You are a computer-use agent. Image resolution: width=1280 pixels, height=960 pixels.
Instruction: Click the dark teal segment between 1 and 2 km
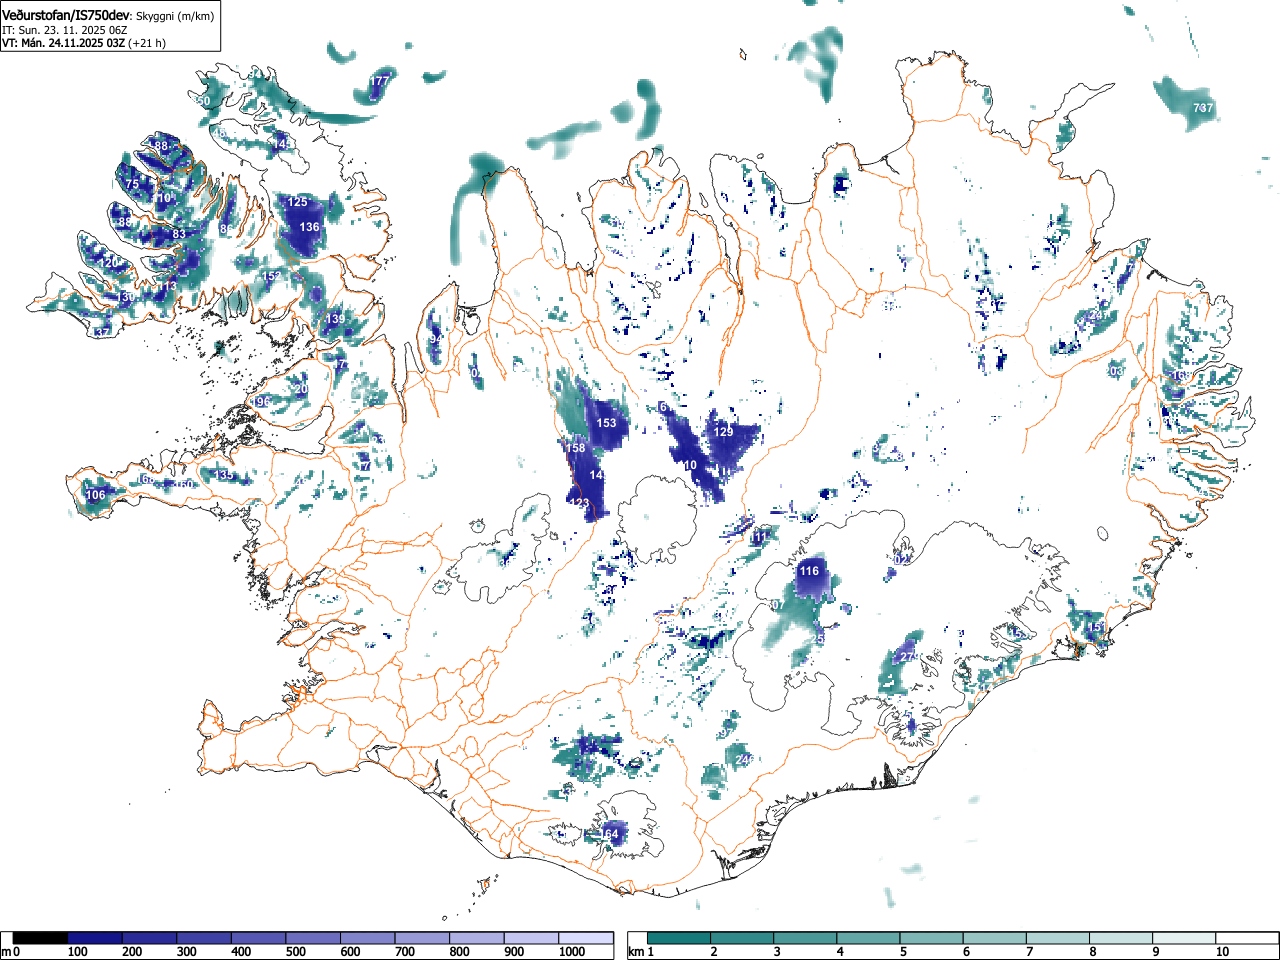tap(679, 938)
